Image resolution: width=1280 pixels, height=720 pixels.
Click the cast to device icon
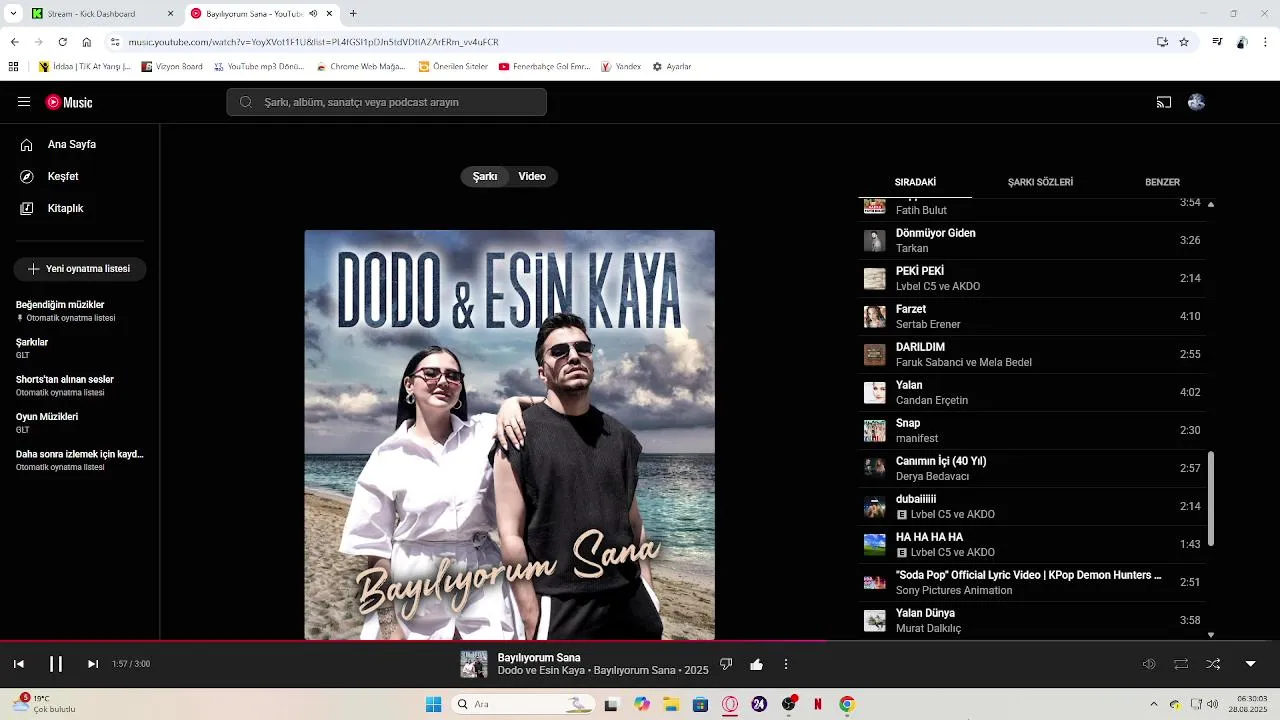coord(1164,102)
